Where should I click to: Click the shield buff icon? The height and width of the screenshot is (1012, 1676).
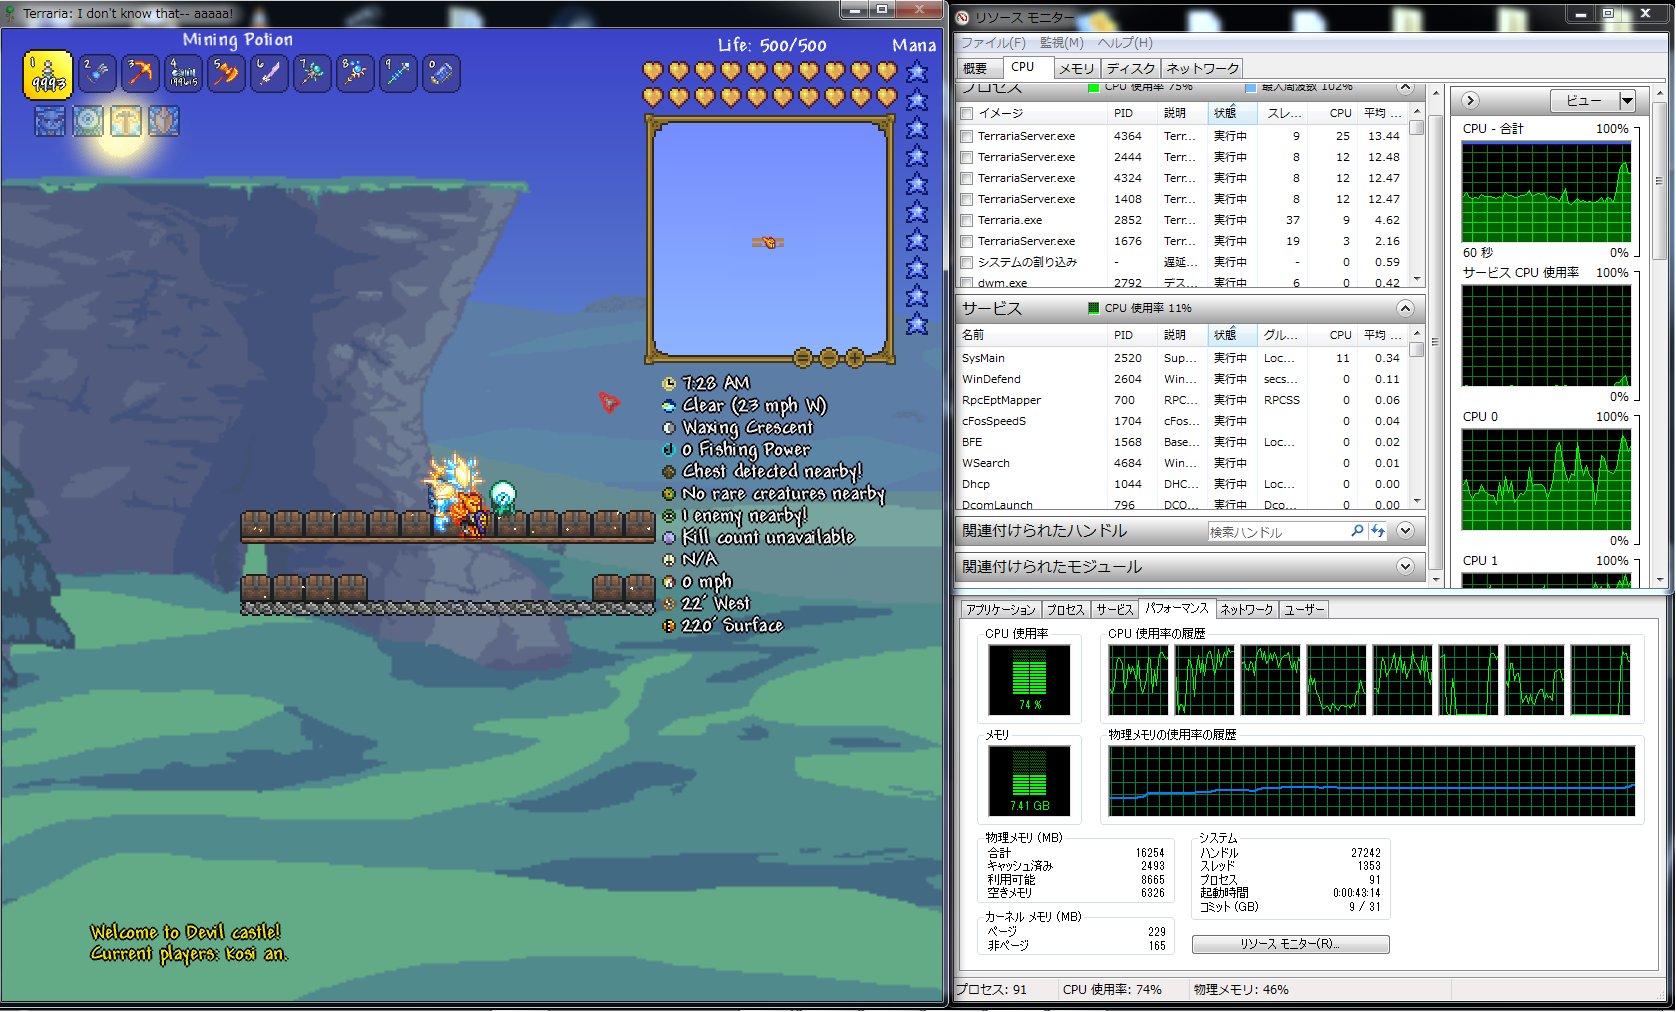click(164, 121)
